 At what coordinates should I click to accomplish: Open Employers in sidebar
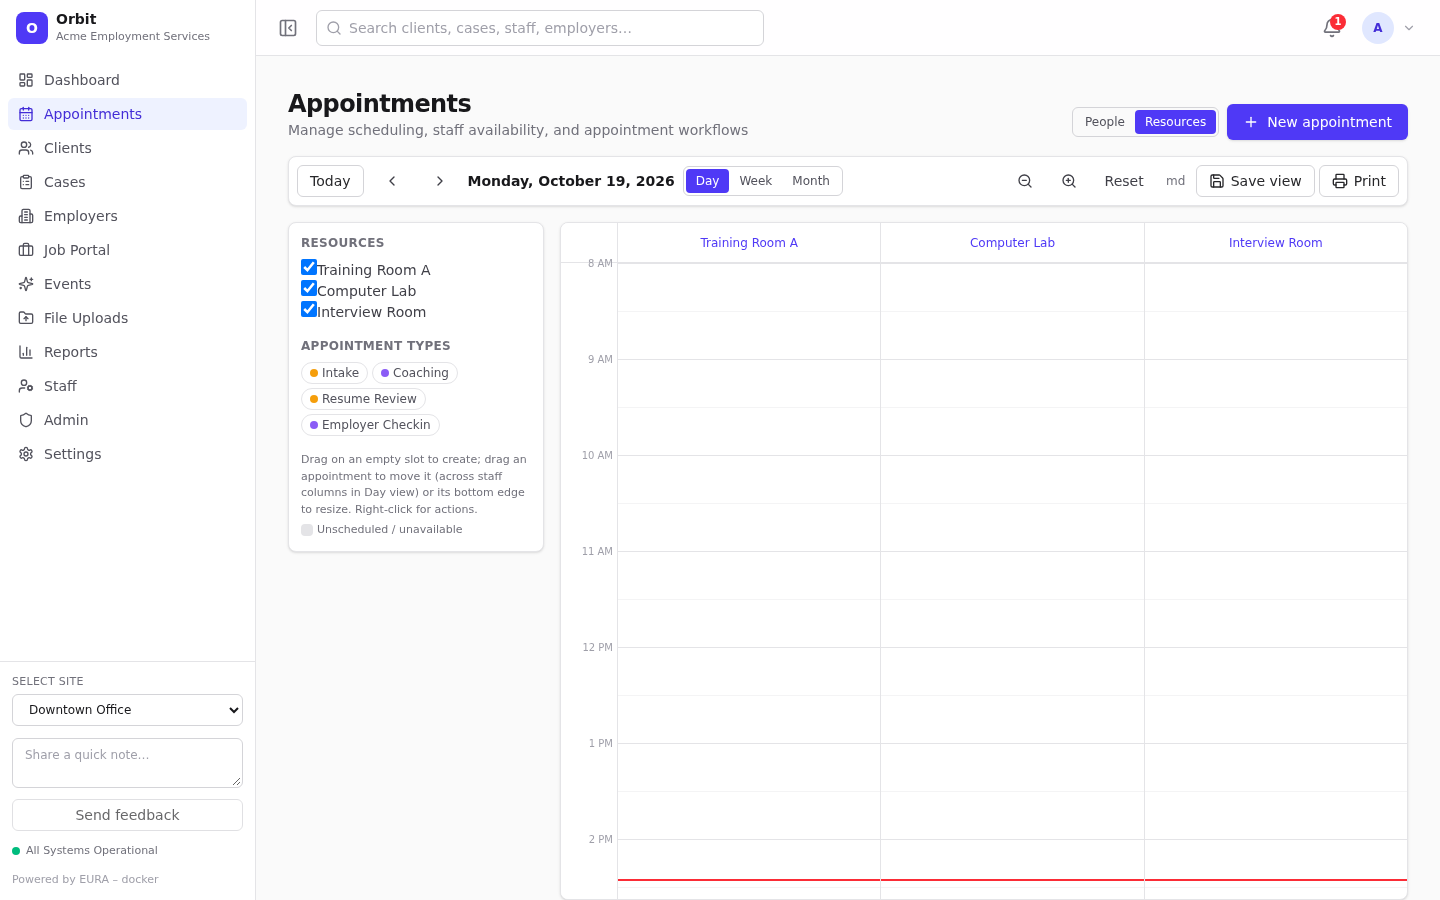127,216
